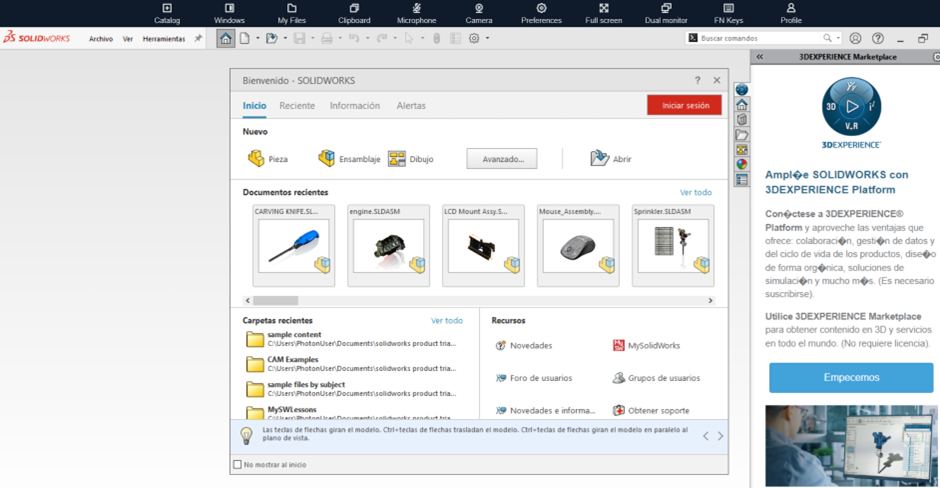Expand the Select tool dropdown arrow
Image resolution: width=940 pixels, height=488 pixels.
pyautogui.click(x=423, y=38)
